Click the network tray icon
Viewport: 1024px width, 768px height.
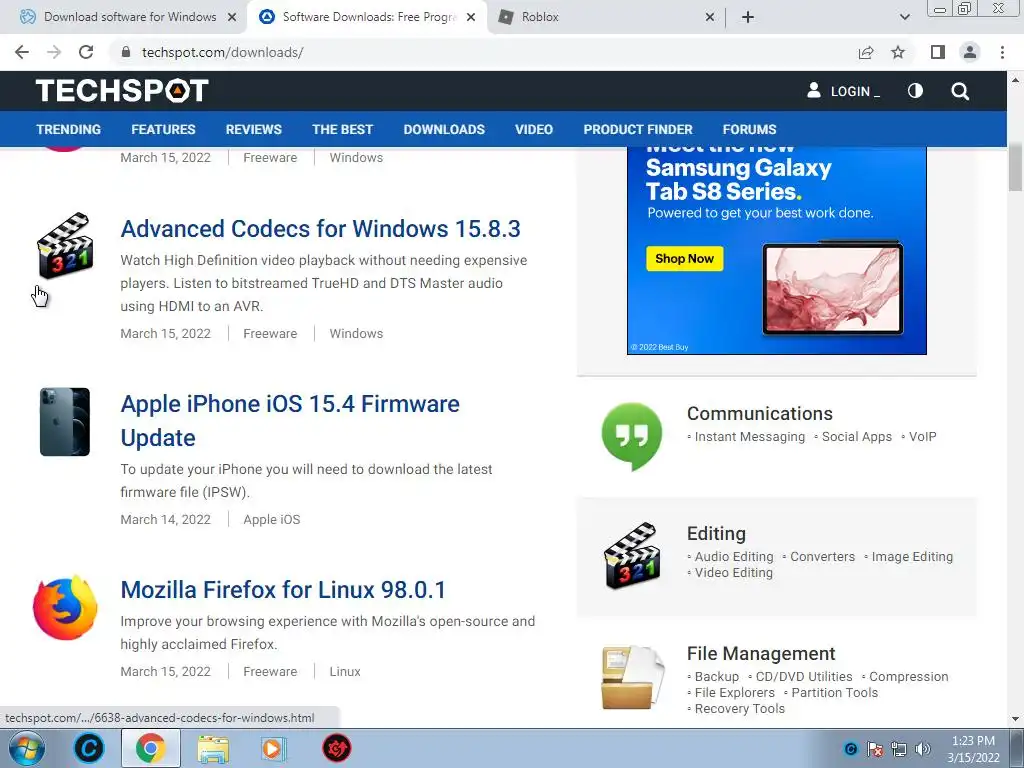tap(899, 749)
